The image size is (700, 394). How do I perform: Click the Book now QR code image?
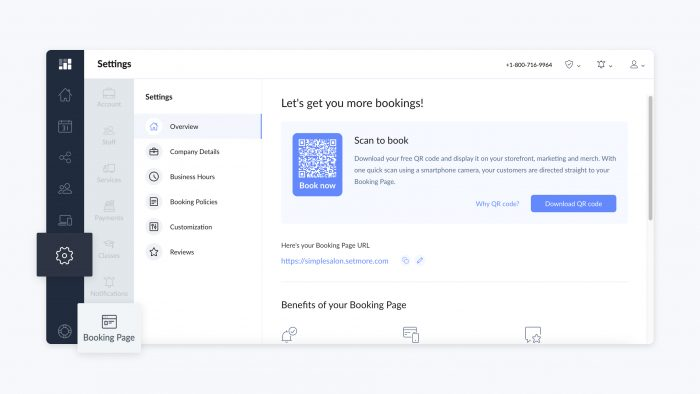click(x=317, y=164)
